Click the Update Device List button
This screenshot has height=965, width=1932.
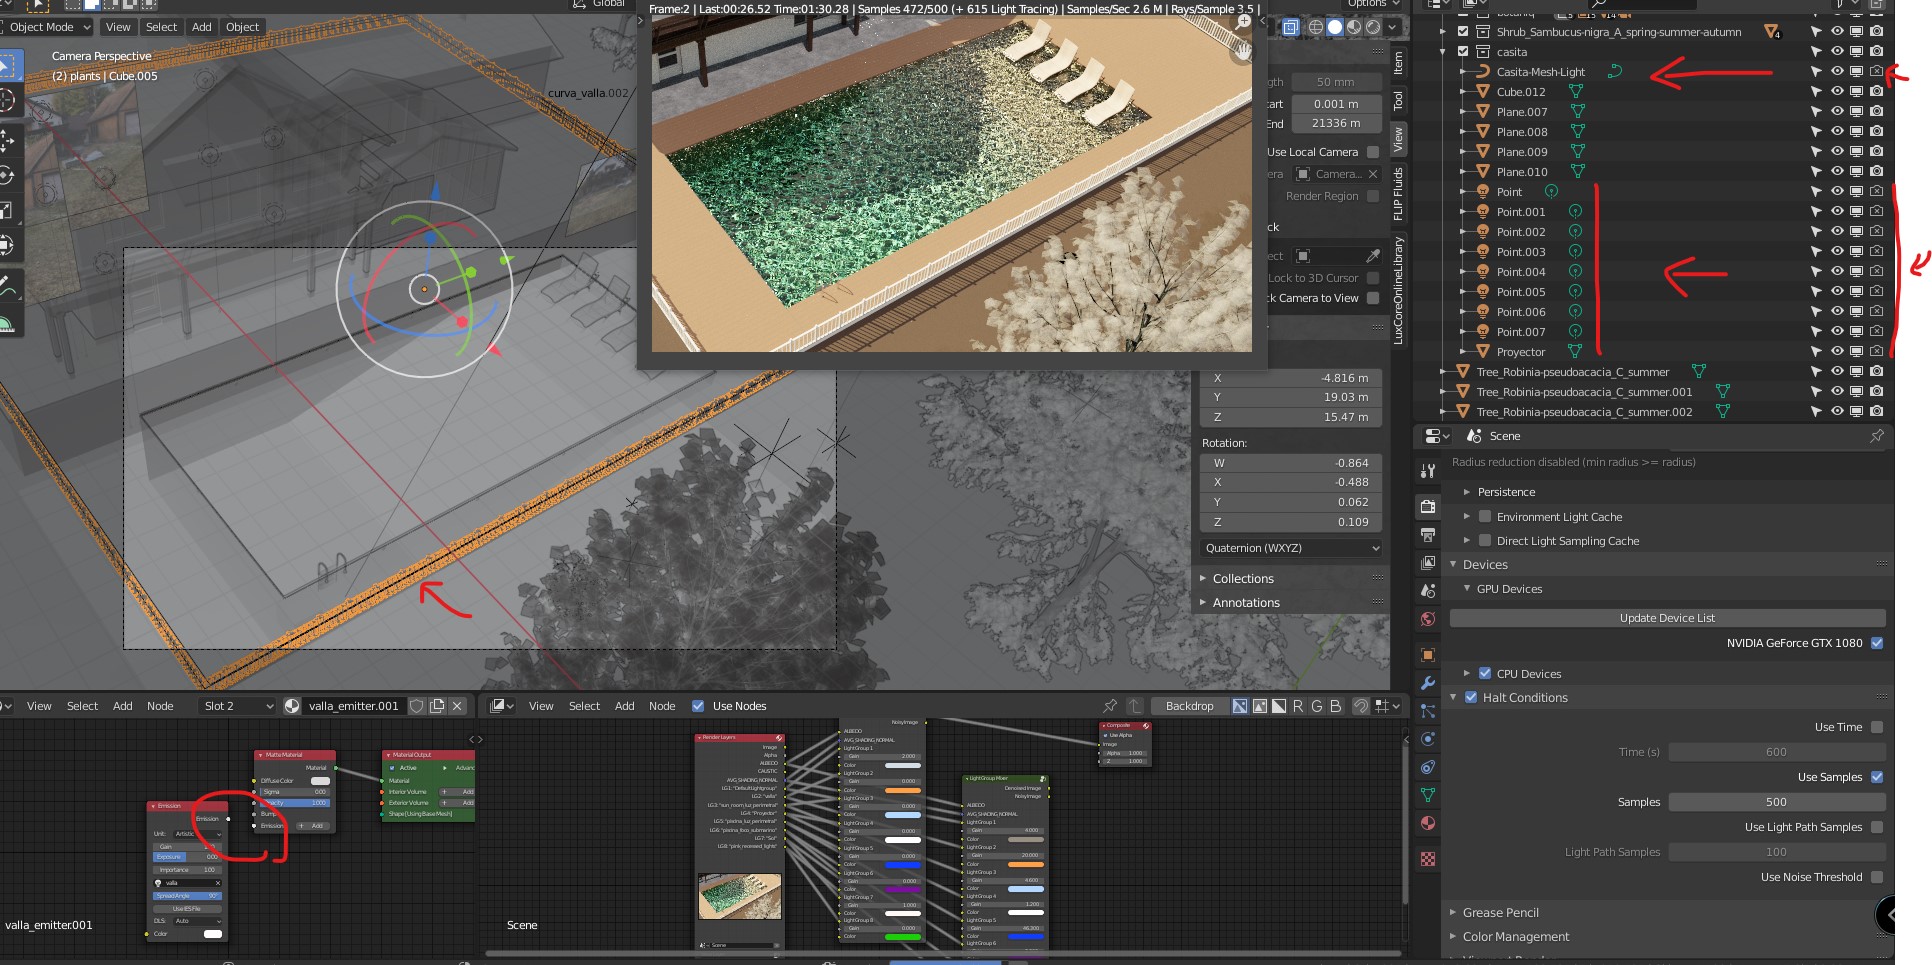[x=1666, y=618]
